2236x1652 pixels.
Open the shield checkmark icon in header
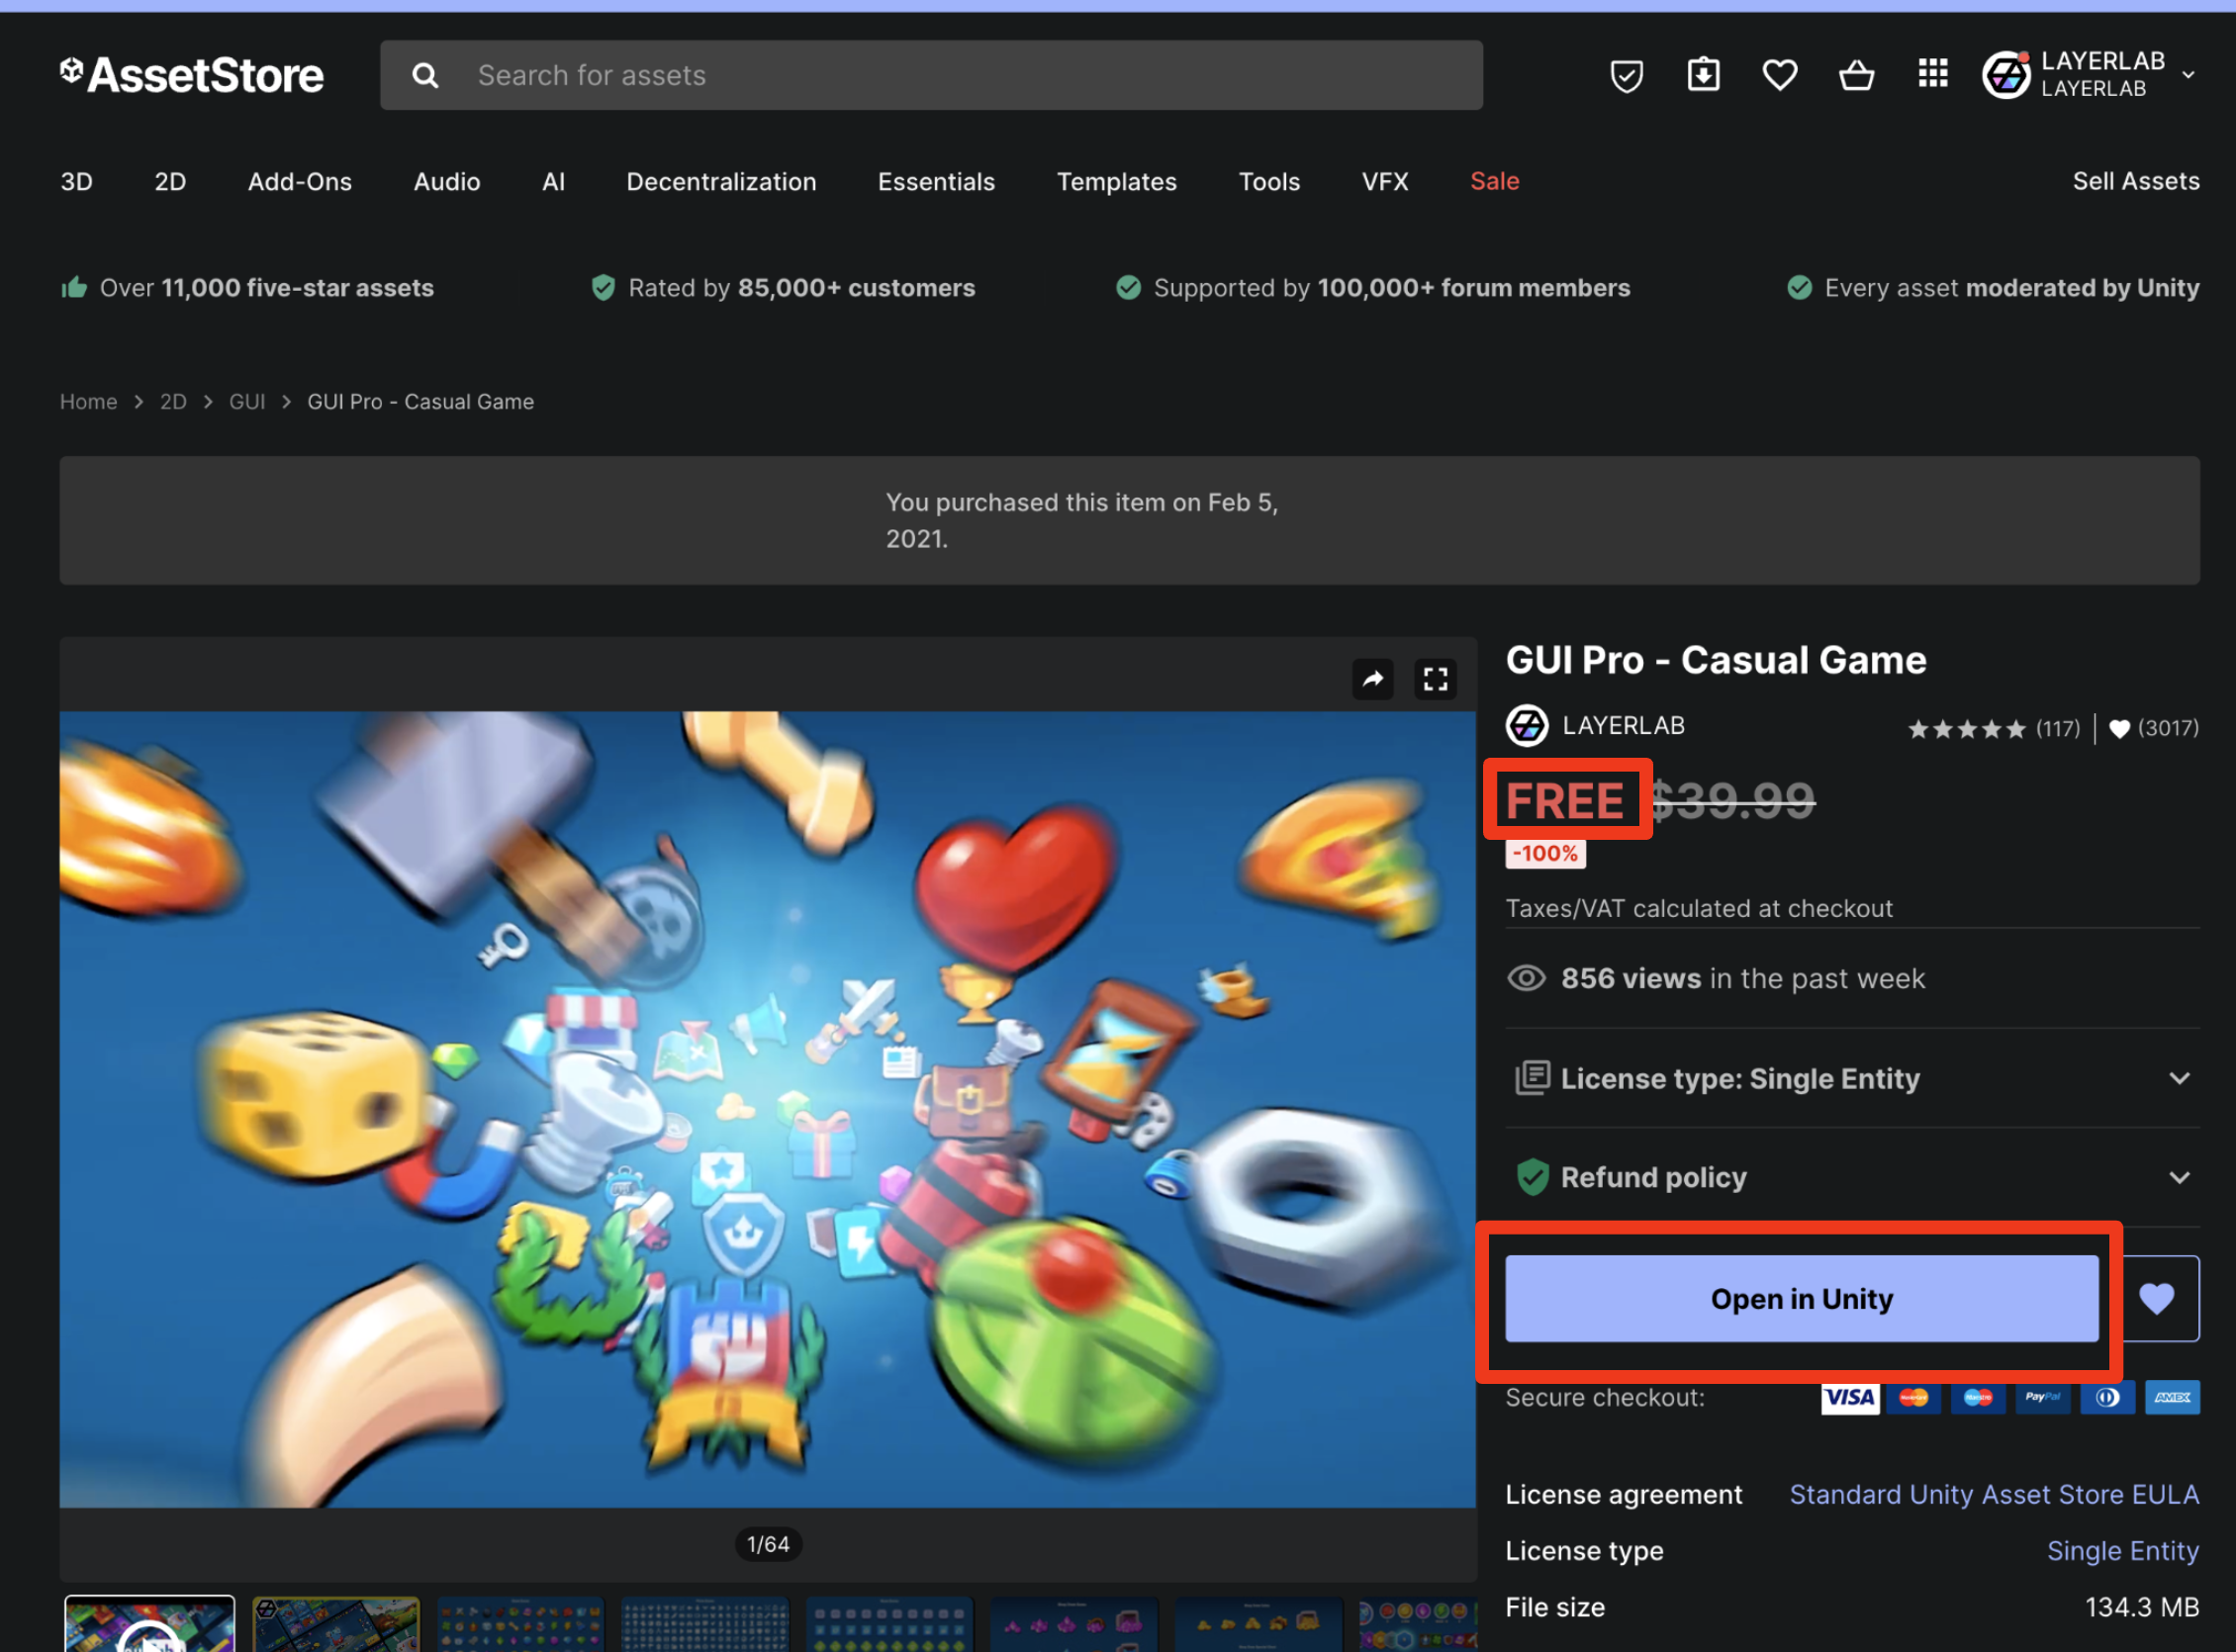pos(1626,75)
